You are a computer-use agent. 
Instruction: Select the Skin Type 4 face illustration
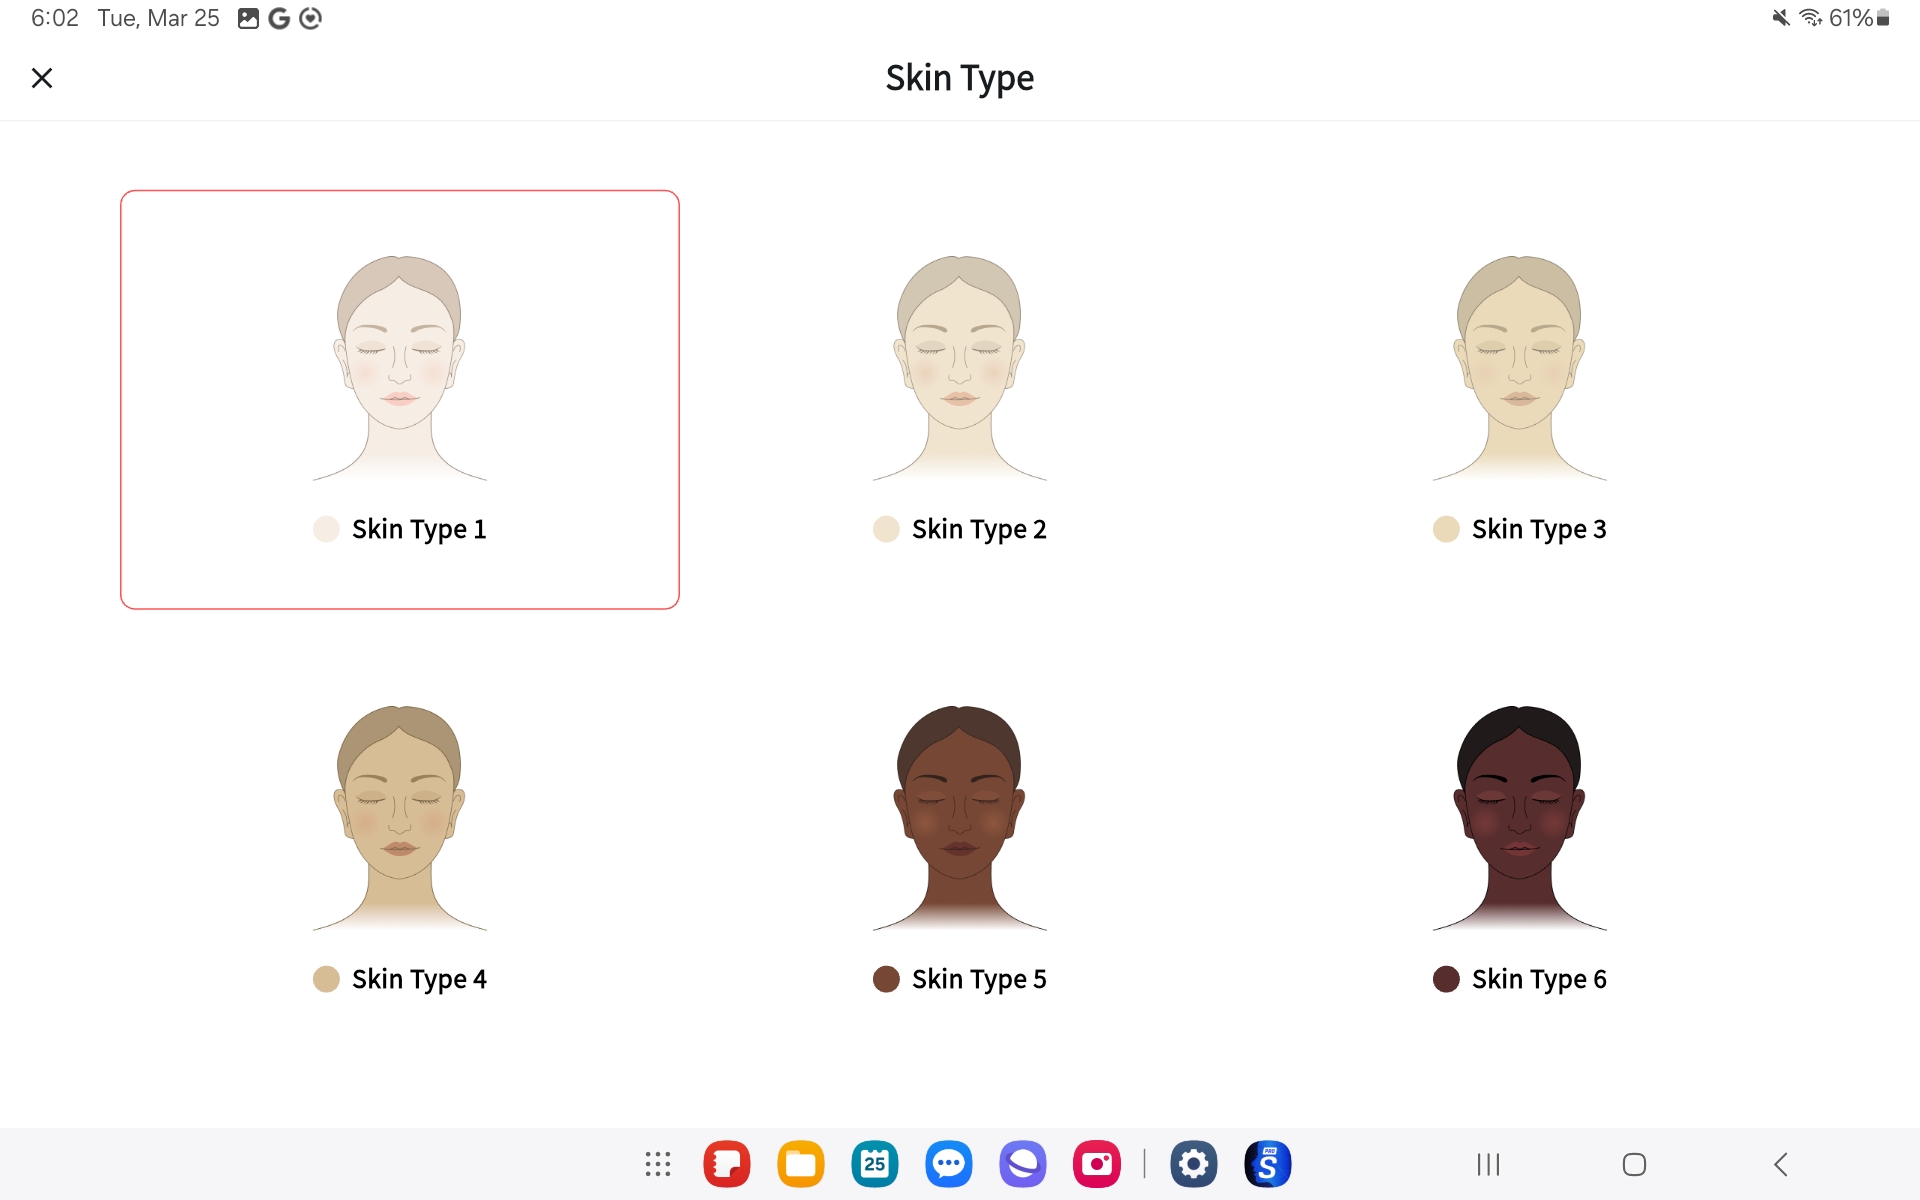click(x=400, y=818)
